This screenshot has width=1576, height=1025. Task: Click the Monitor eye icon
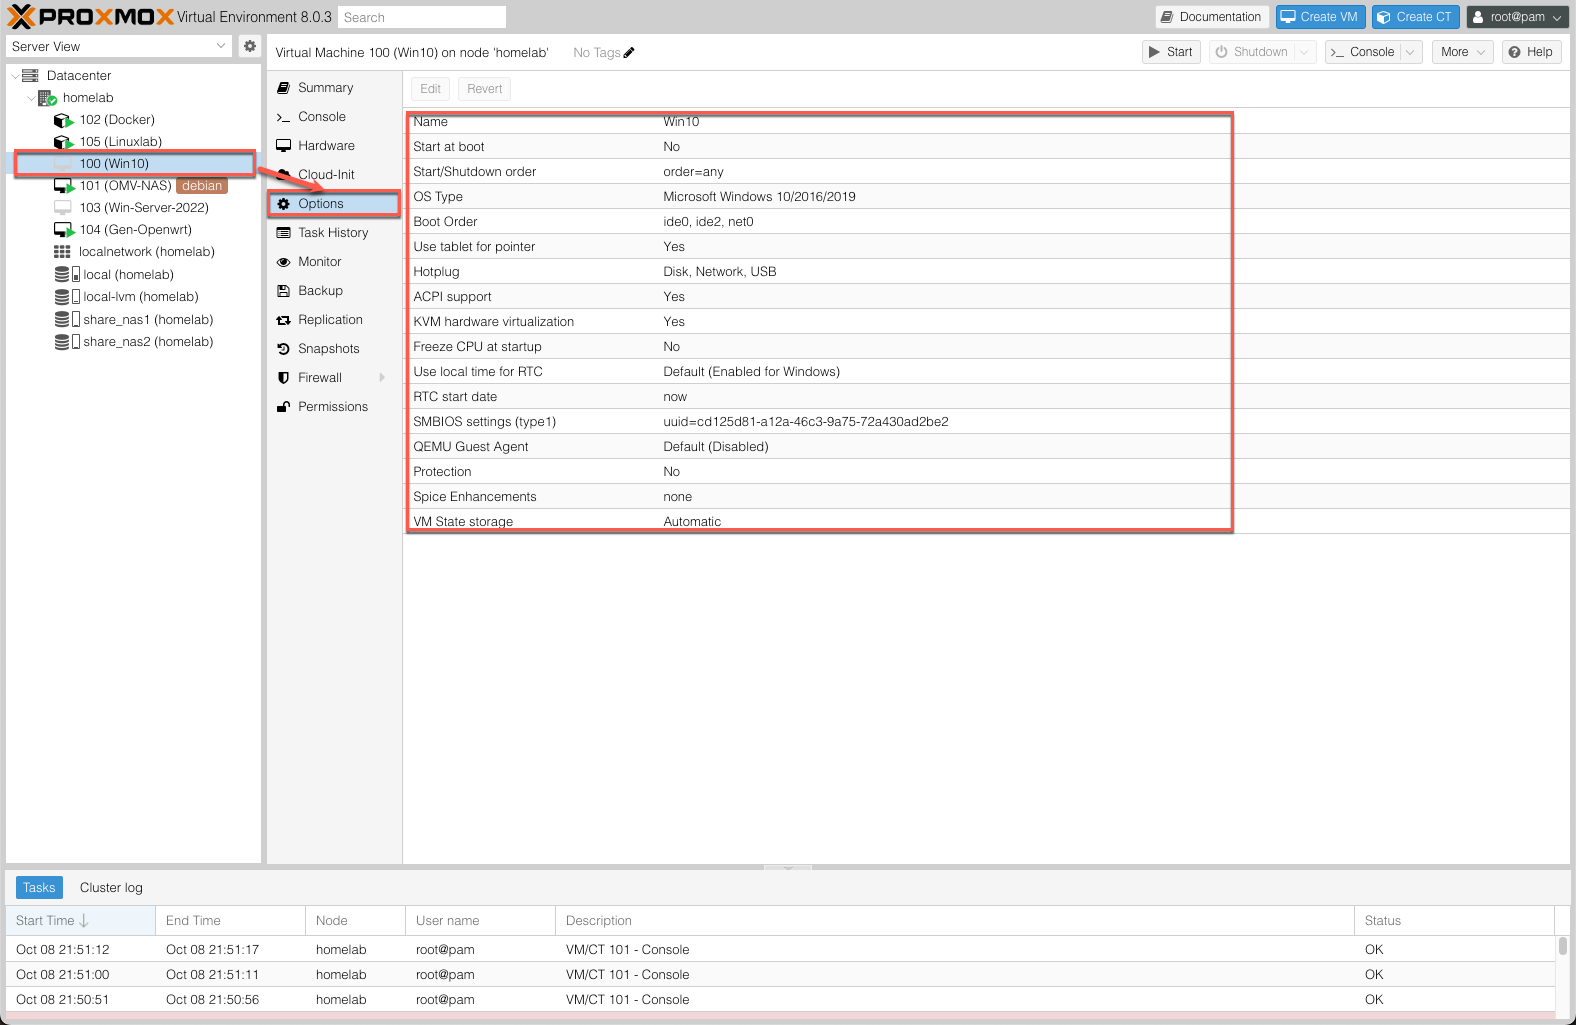pyautogui.click(x=284, y=262)
